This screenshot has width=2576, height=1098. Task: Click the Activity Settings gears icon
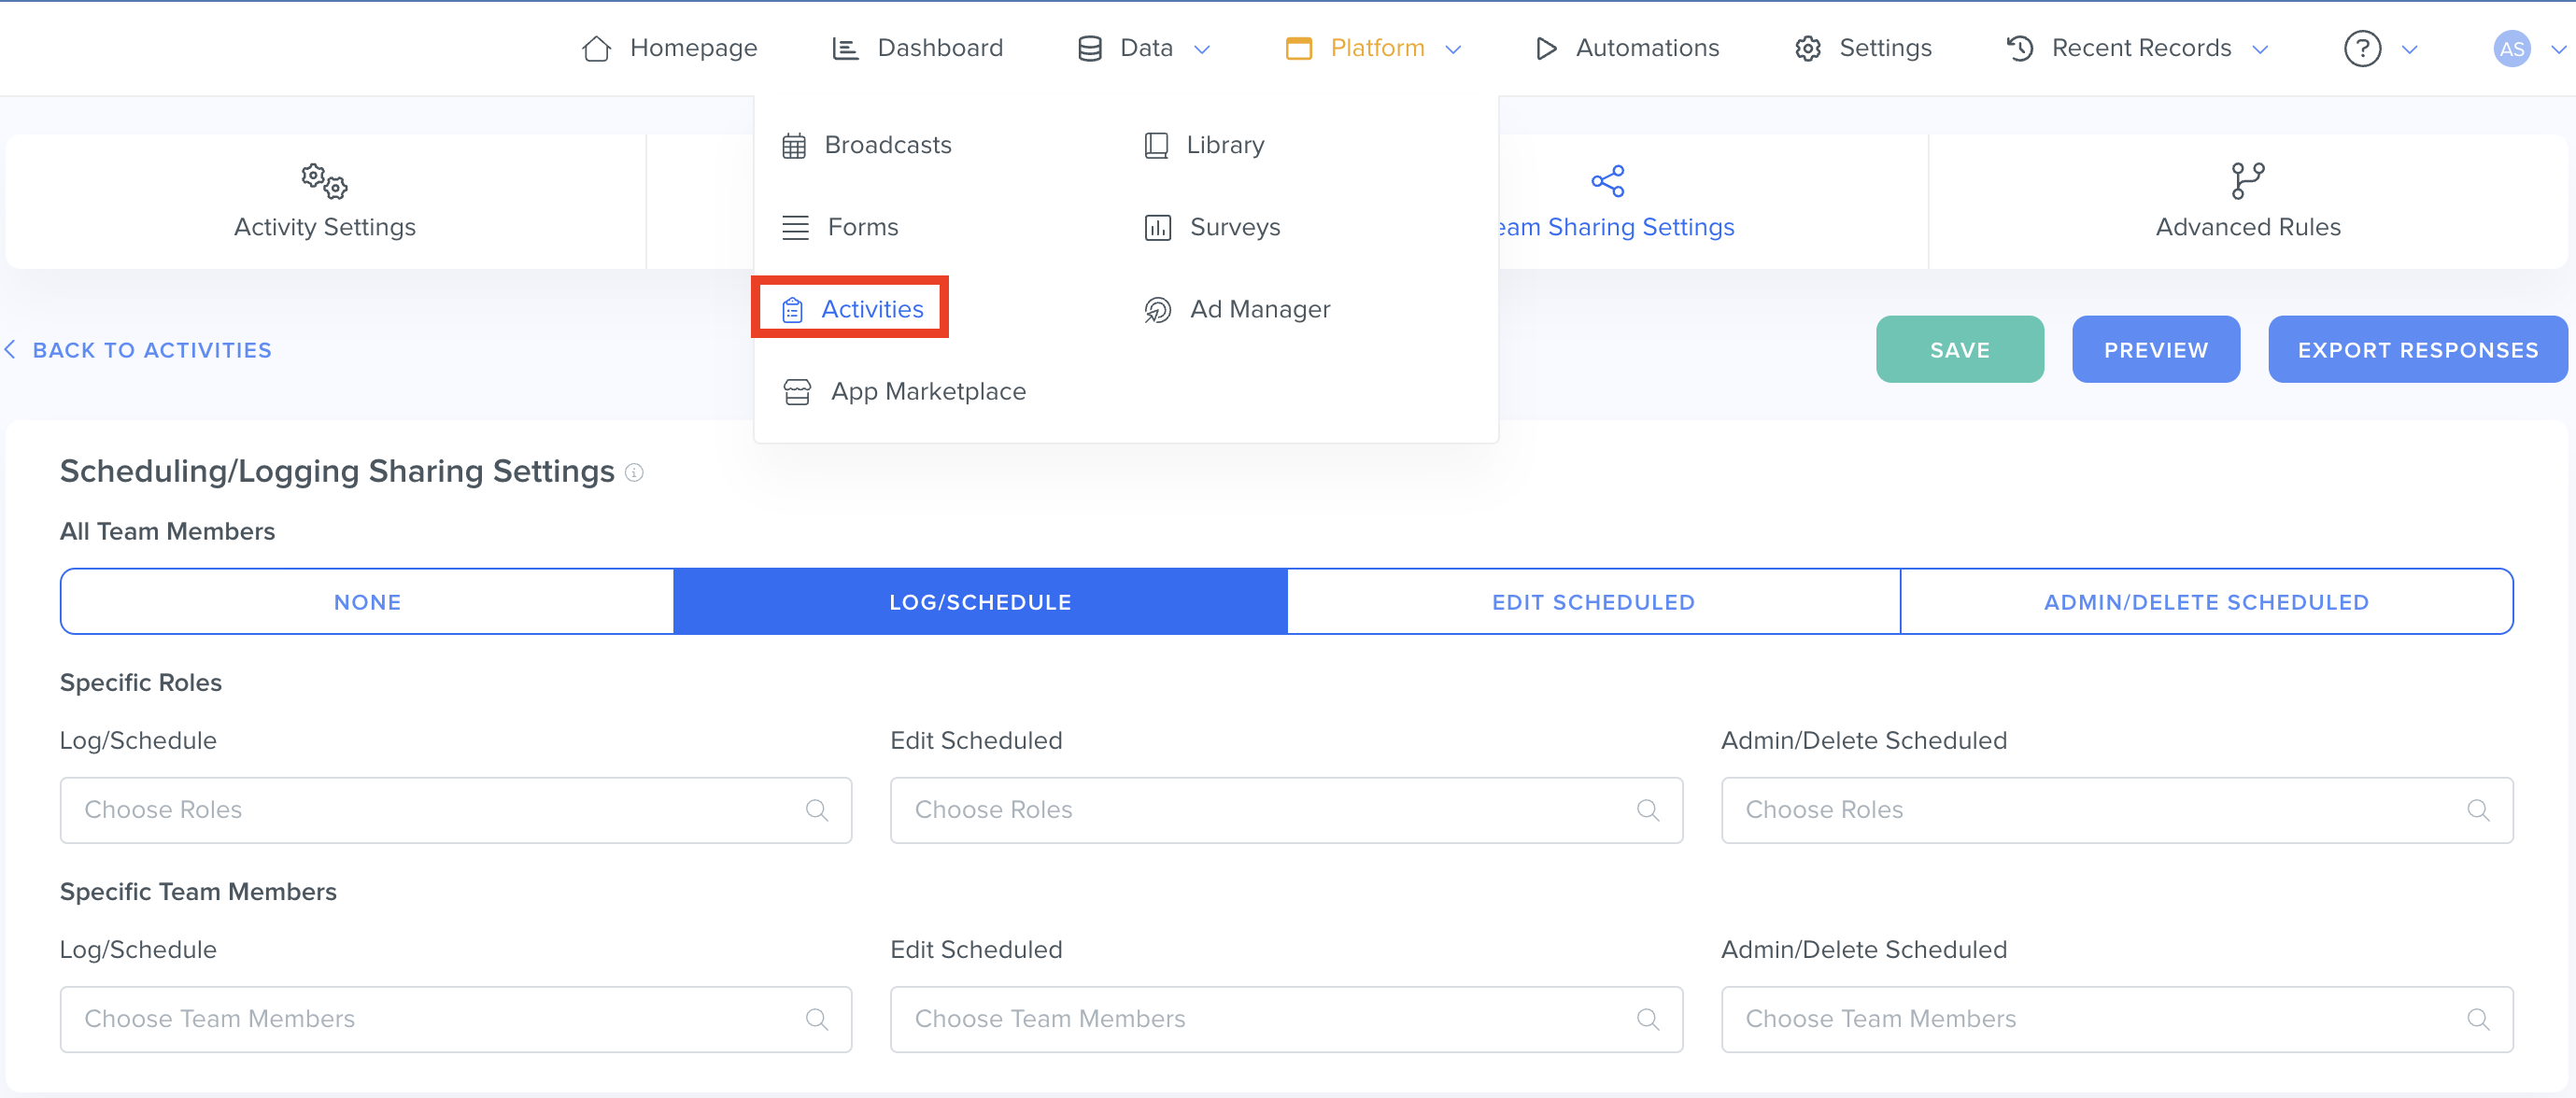(324, 180)
